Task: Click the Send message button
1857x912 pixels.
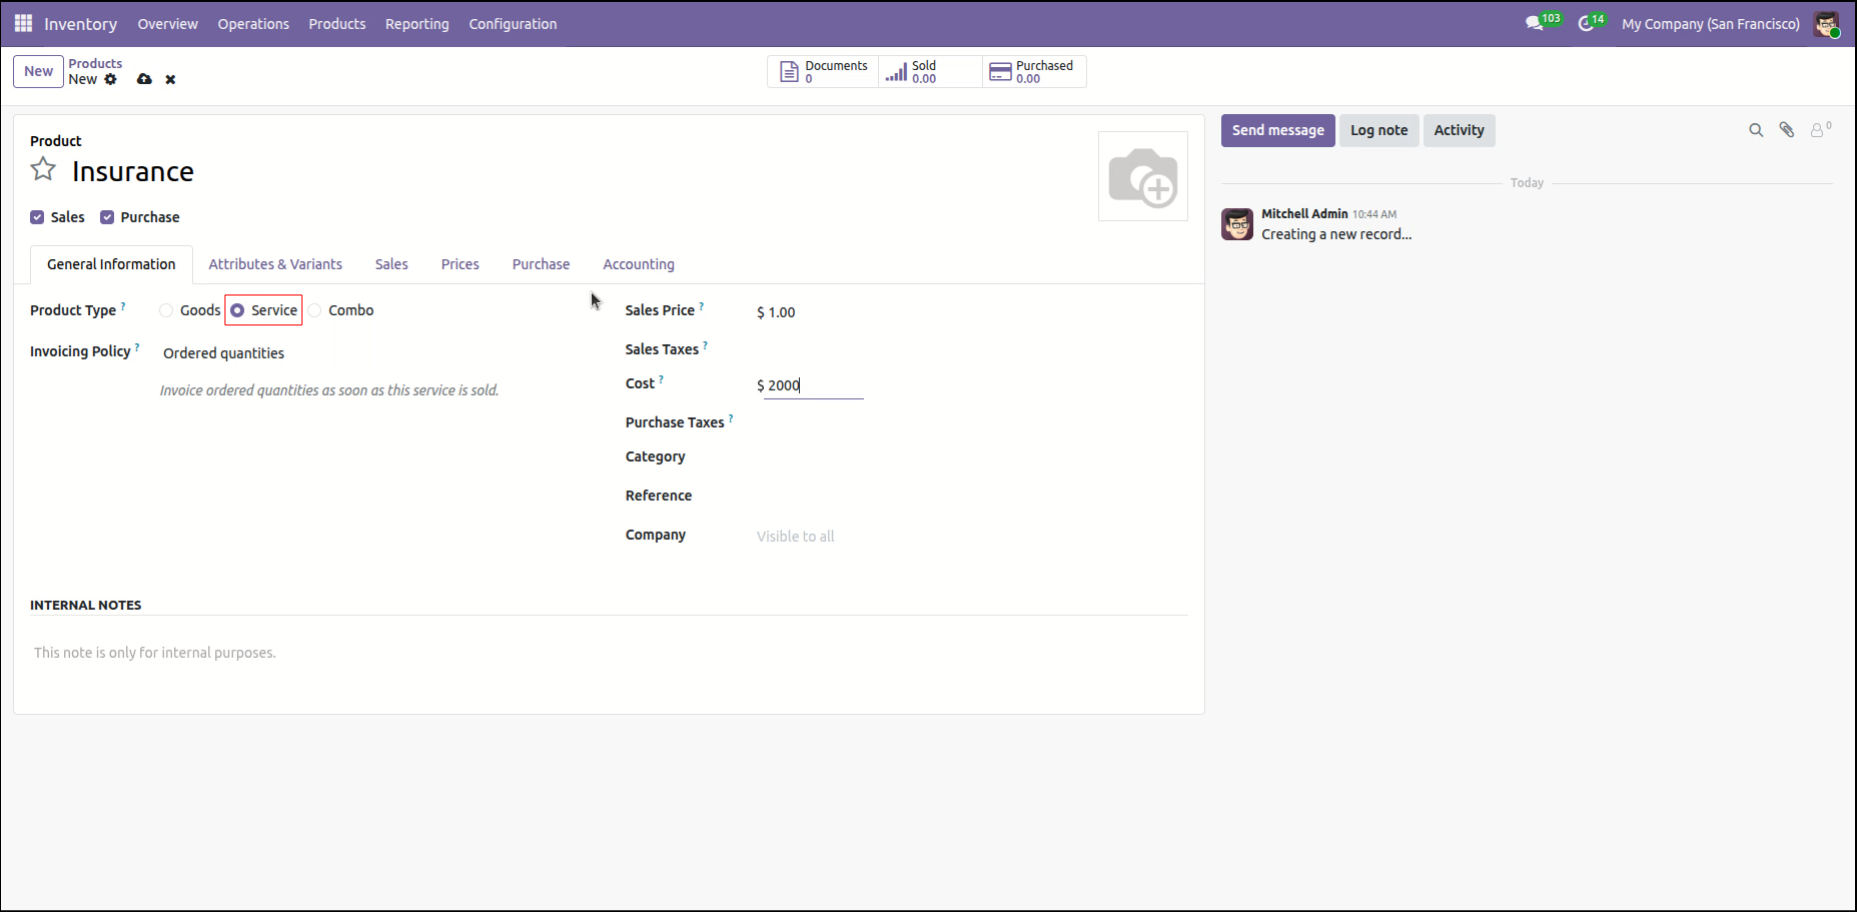Action: pos(1278,130)
